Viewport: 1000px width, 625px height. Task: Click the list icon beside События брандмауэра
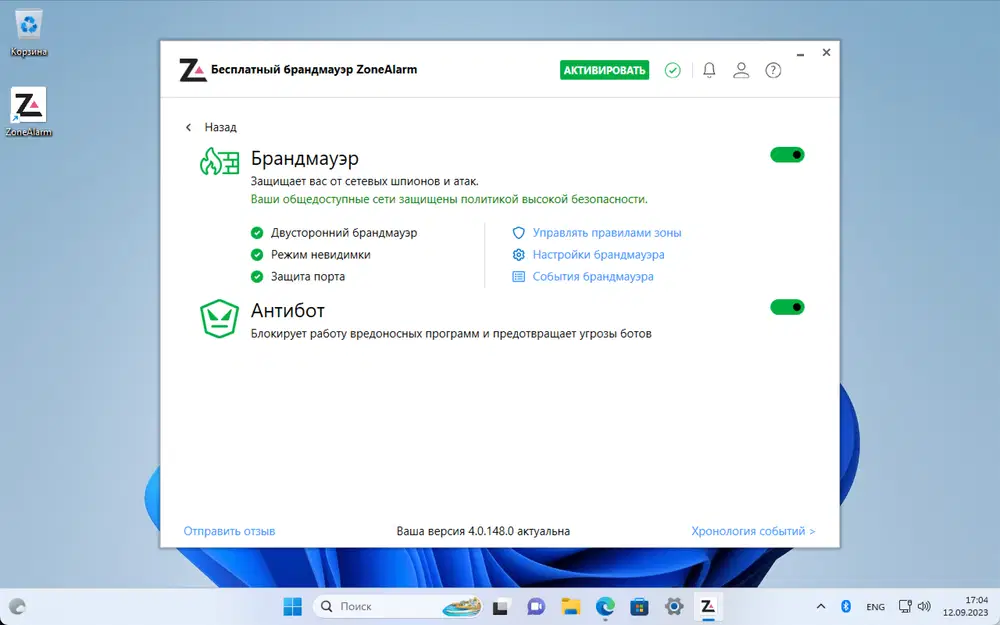518,276
